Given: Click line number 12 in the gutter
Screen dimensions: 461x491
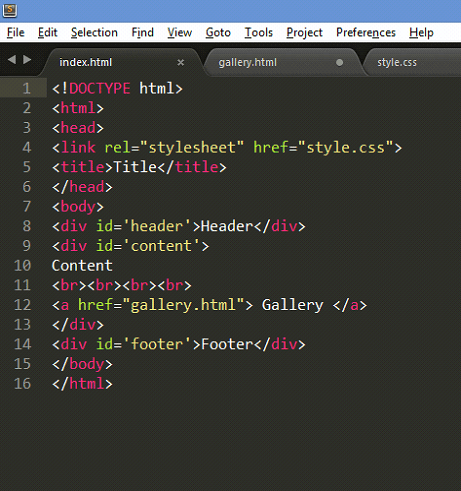Looking at the screenshot, I should coord(22,305).
